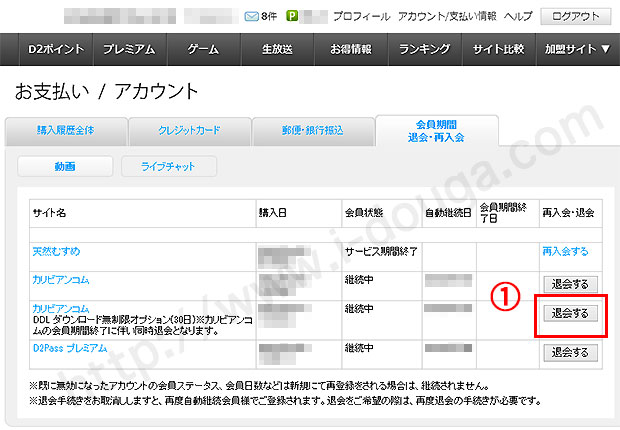Image resolution: width=620 pixels, height=430 pixels.
Task: Click サイト比較 in the navigation bar
Action: point(496,49)
